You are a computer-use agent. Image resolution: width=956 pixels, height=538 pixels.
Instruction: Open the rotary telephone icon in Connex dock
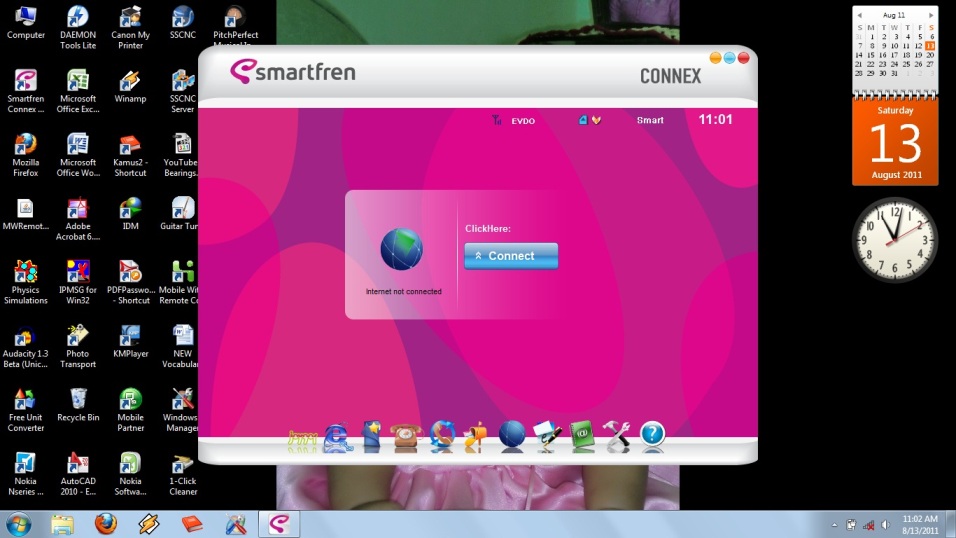pyautogui.click(x=406, y=437)
